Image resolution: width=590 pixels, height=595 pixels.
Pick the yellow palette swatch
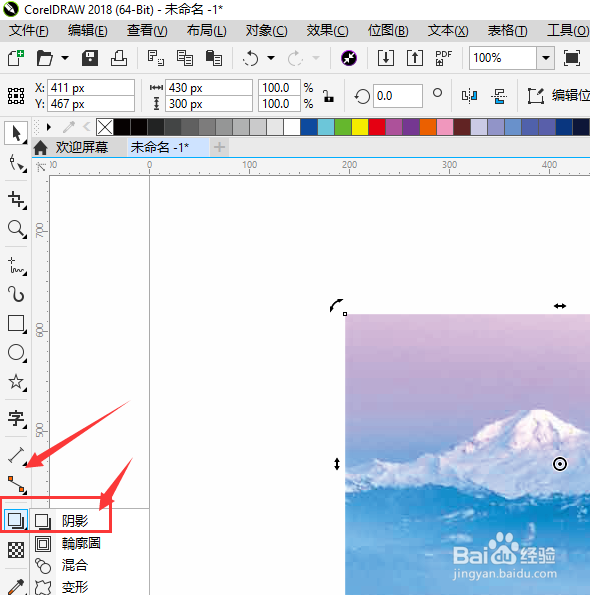pos(360,127)
